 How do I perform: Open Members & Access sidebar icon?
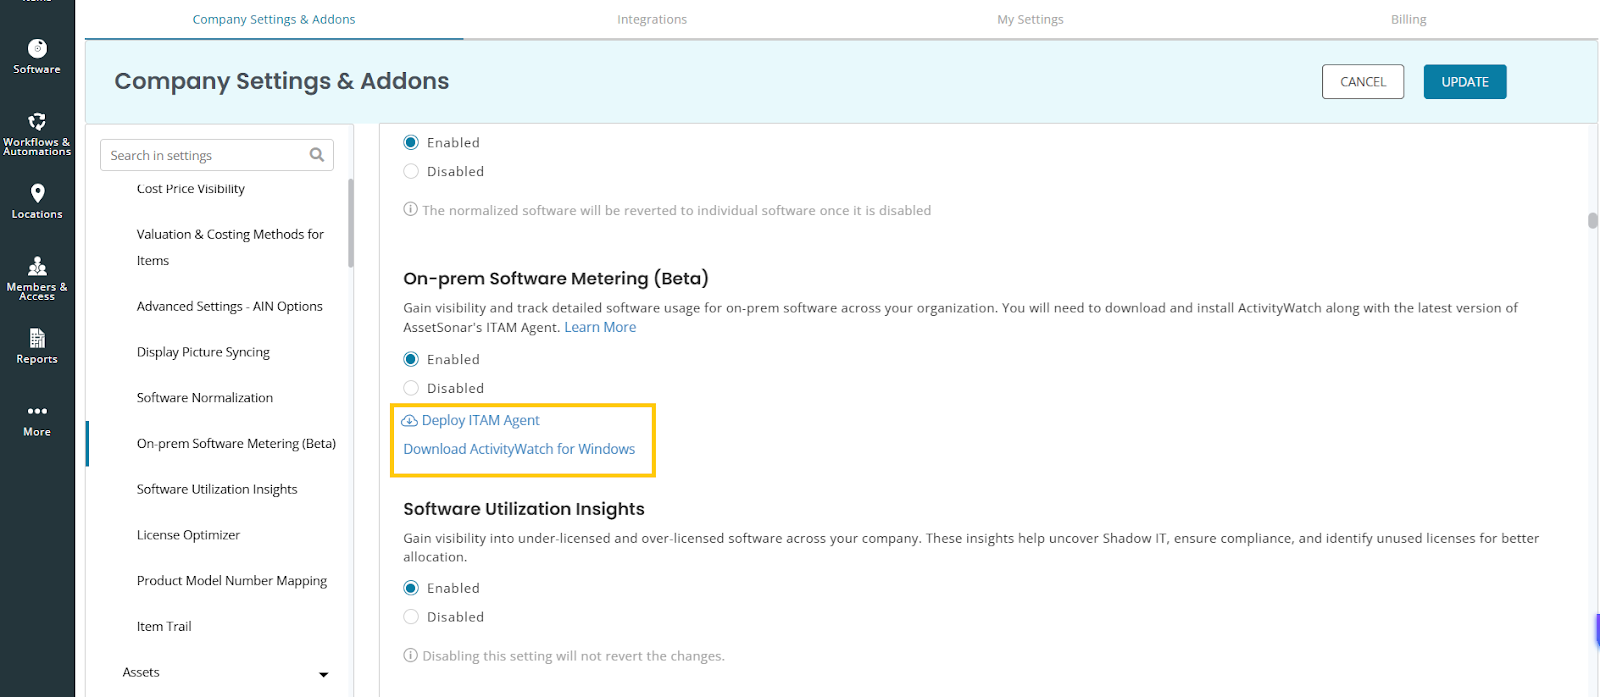point(37,266)
